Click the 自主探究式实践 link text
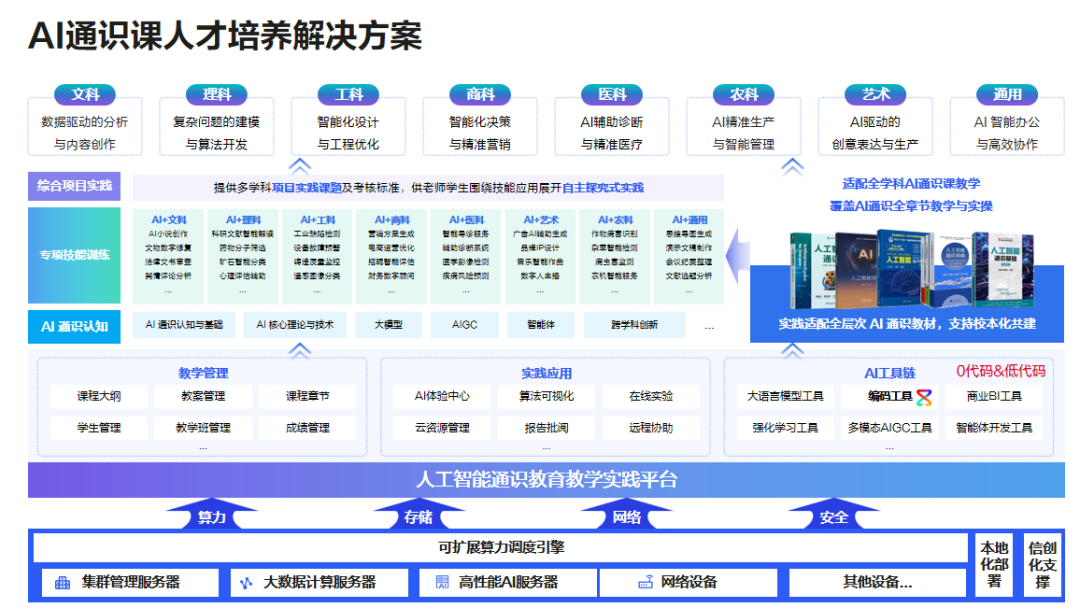Screen dimensions: 1080x608 (603, 188)
